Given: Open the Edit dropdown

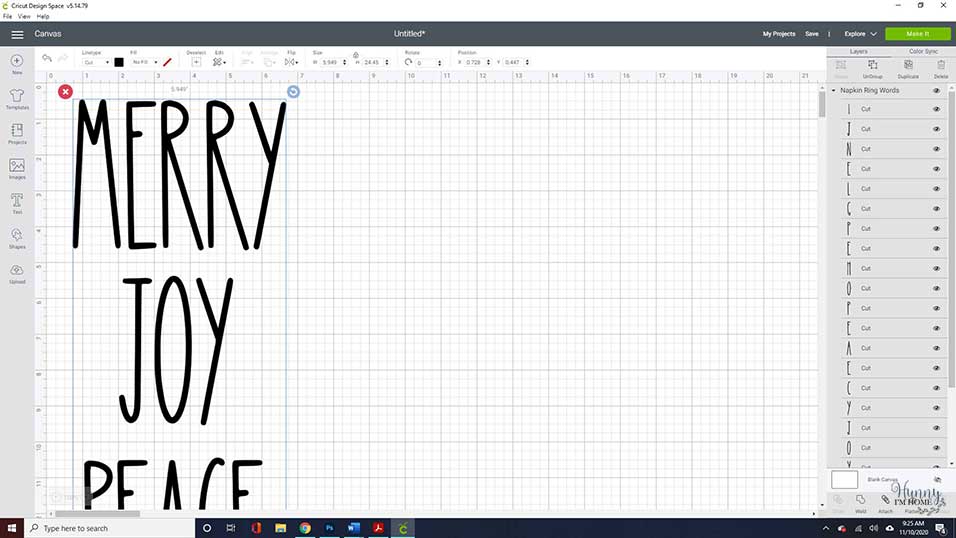Looking at the screenshot, I should point(219,62).
